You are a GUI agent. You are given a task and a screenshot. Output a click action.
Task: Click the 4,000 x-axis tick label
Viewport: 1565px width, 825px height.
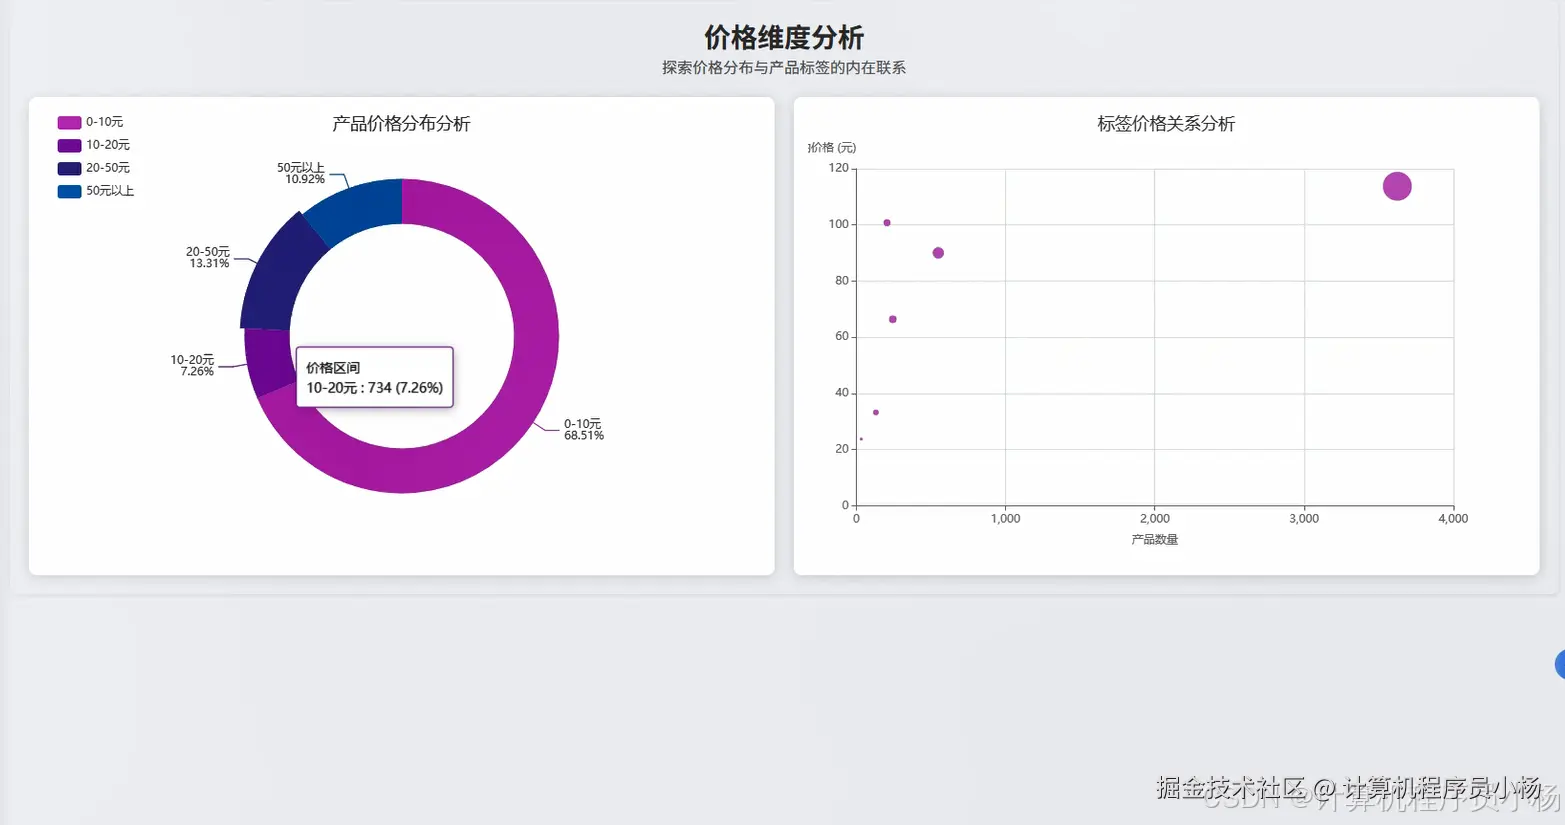1453,519
